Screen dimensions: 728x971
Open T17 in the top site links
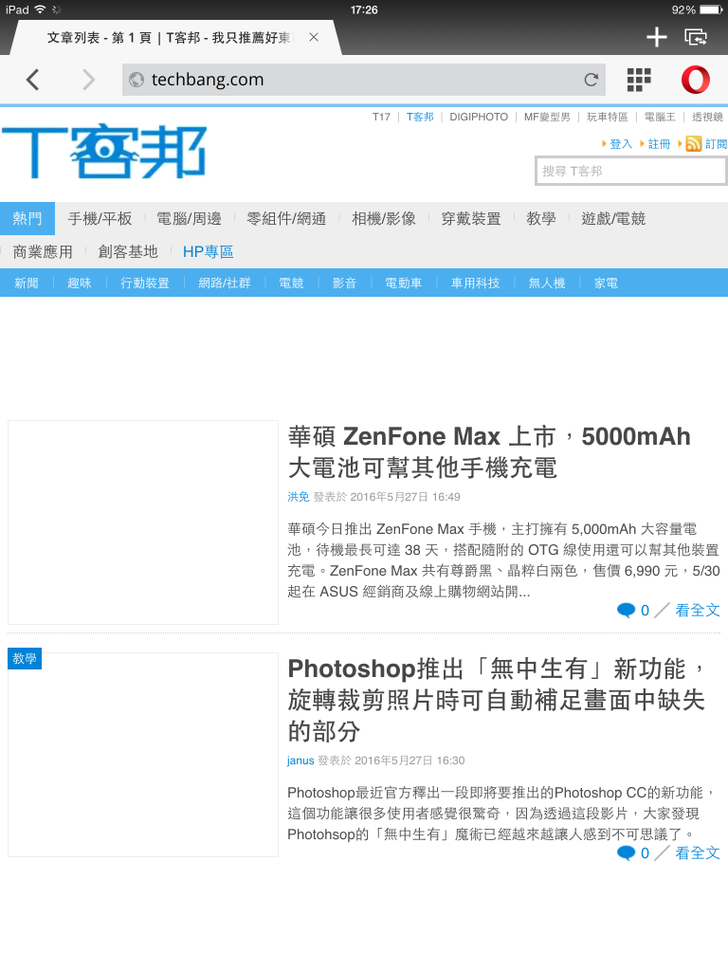(381, 117)
